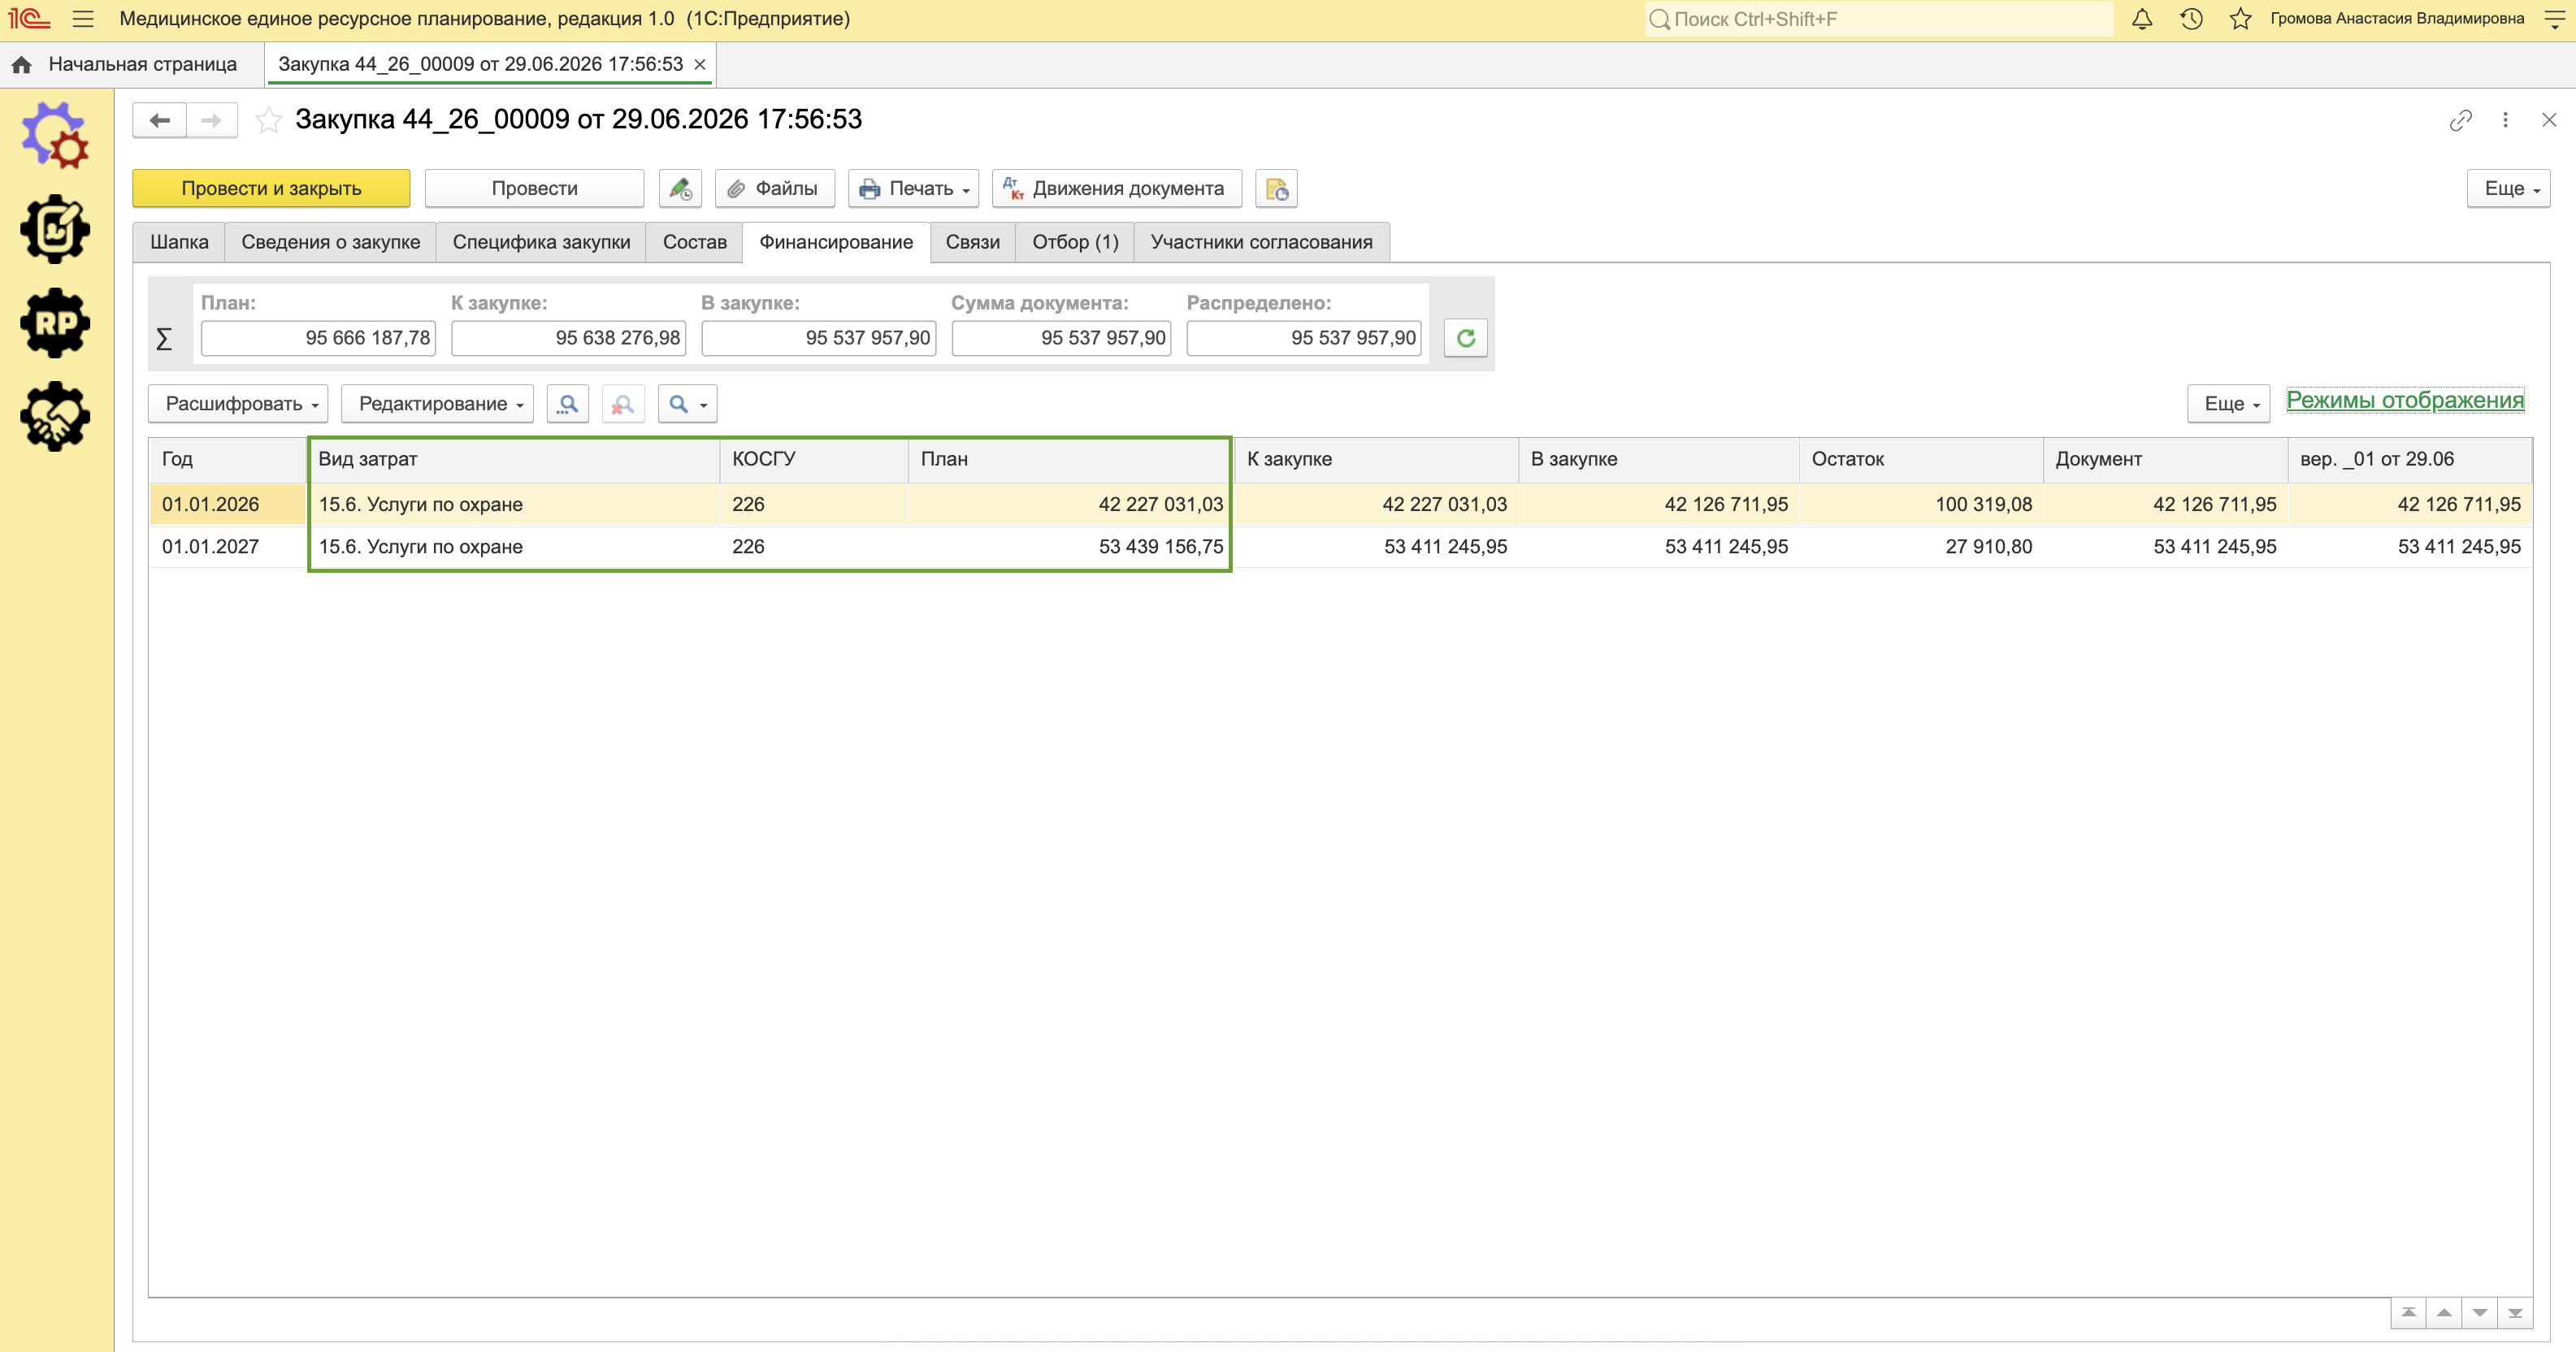Click the refresh totals green arrow icon

click(x=1465, y=338)
